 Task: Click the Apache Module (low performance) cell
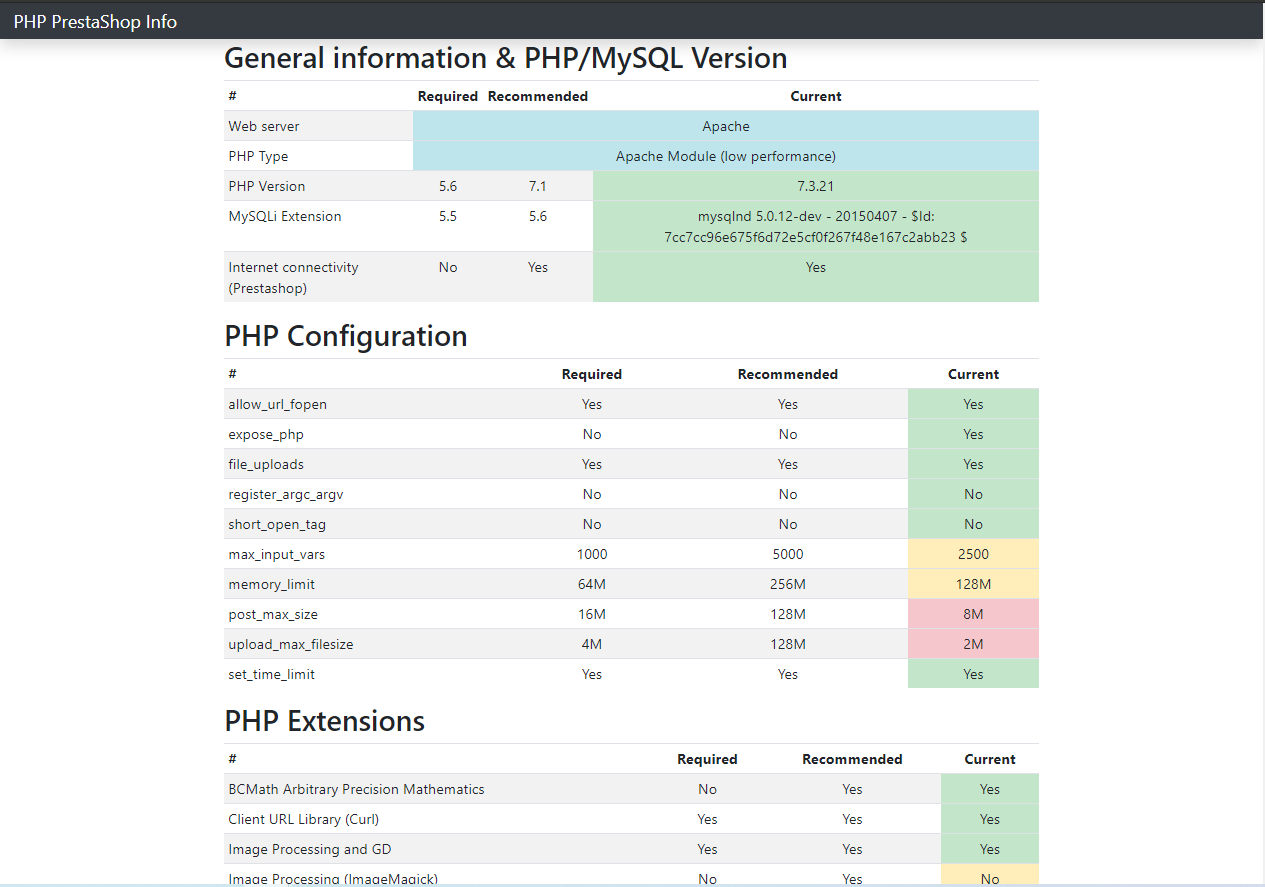pyautogui.click(x=726, y=156)
